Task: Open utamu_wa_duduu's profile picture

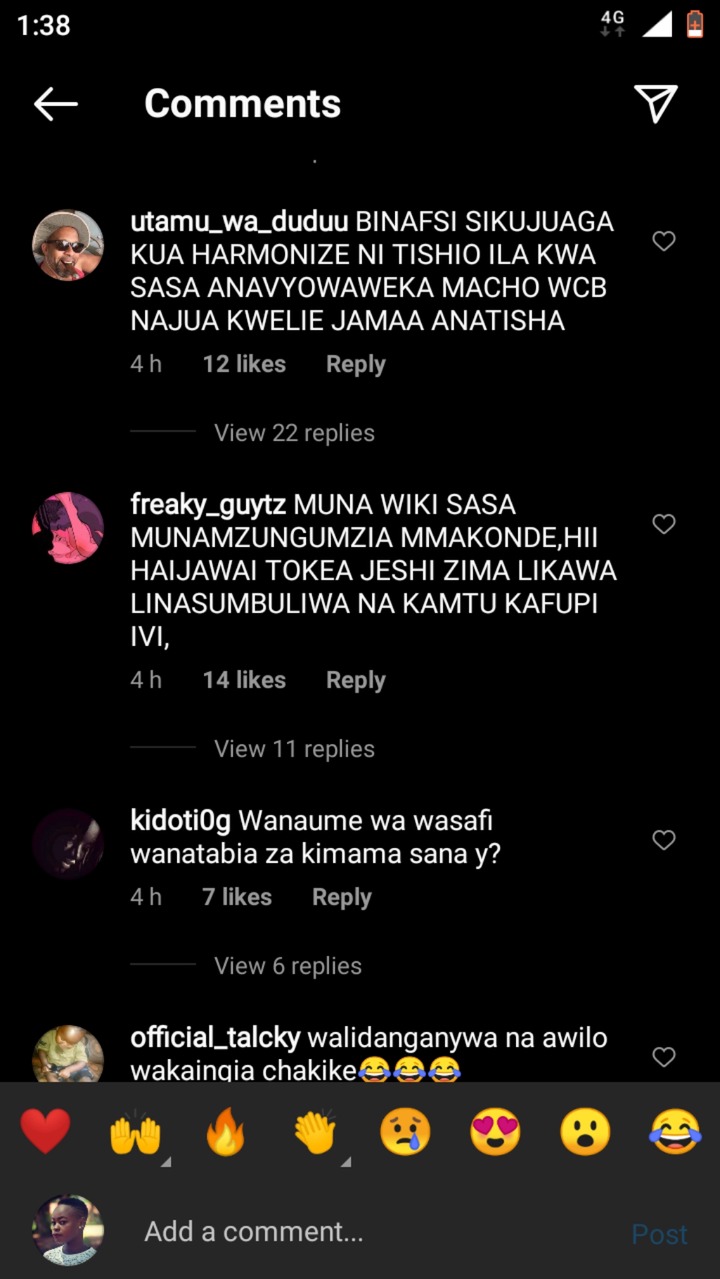Action: click(x=68, y=245)
